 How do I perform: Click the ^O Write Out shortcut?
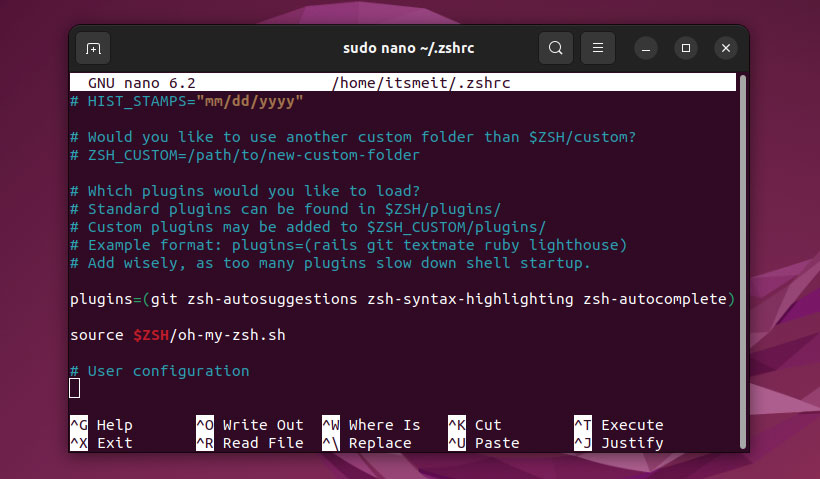tap(249, 425)
